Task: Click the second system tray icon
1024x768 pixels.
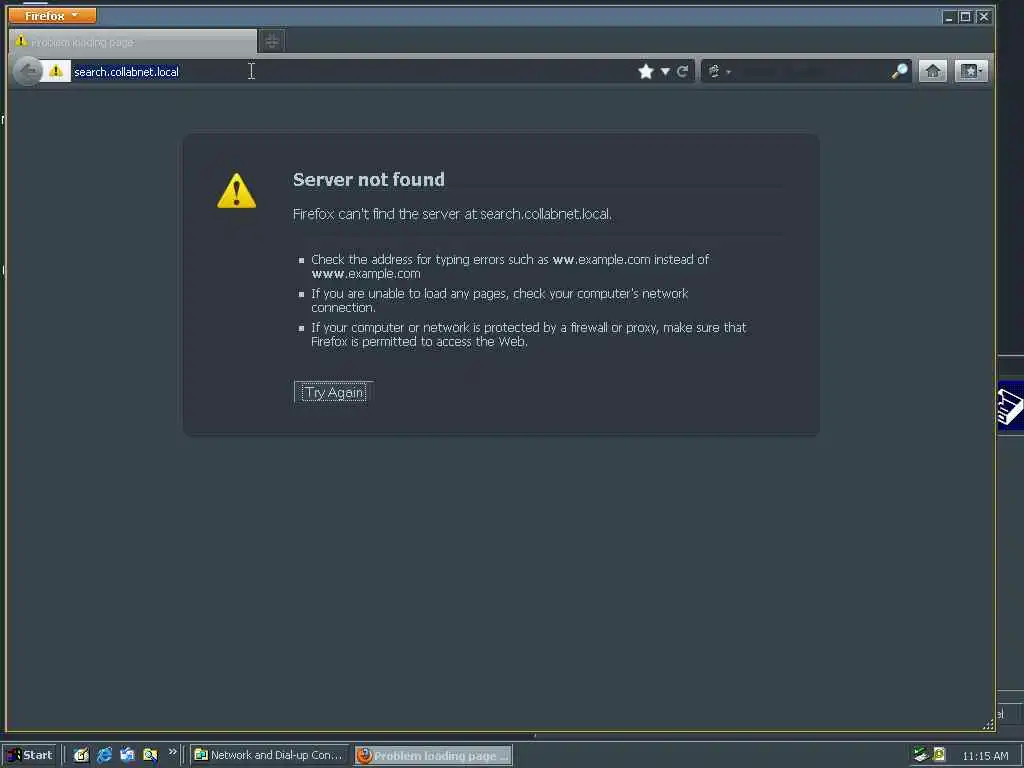Action: click(939, 754)
